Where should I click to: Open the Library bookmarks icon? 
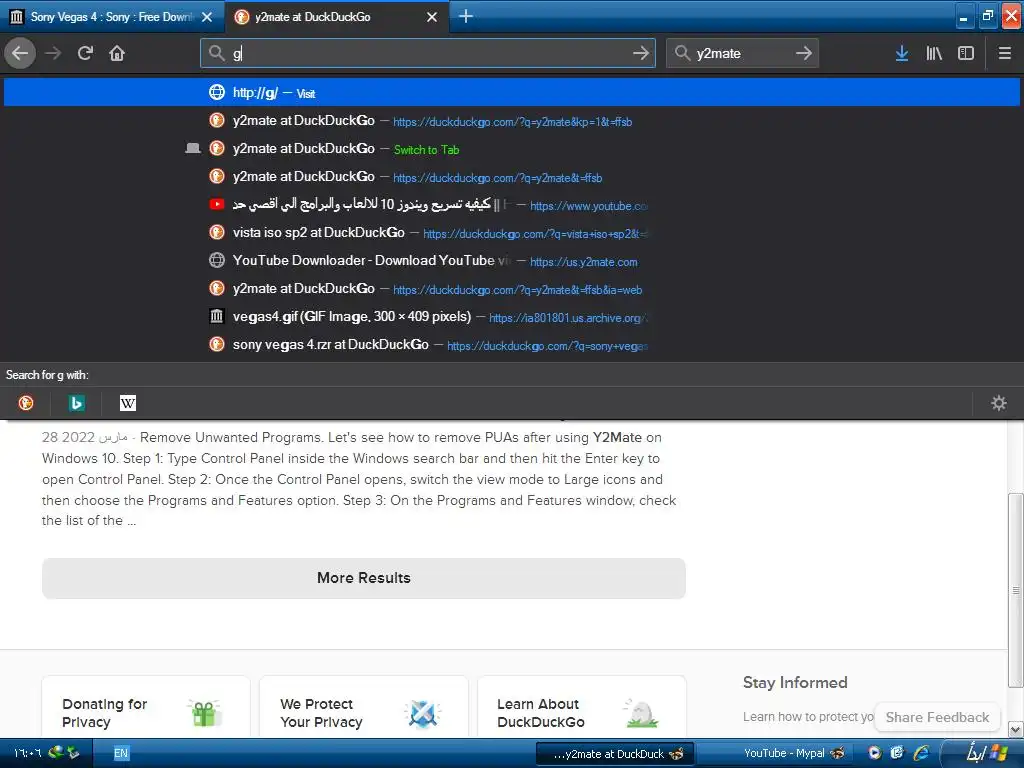point(934,53)
